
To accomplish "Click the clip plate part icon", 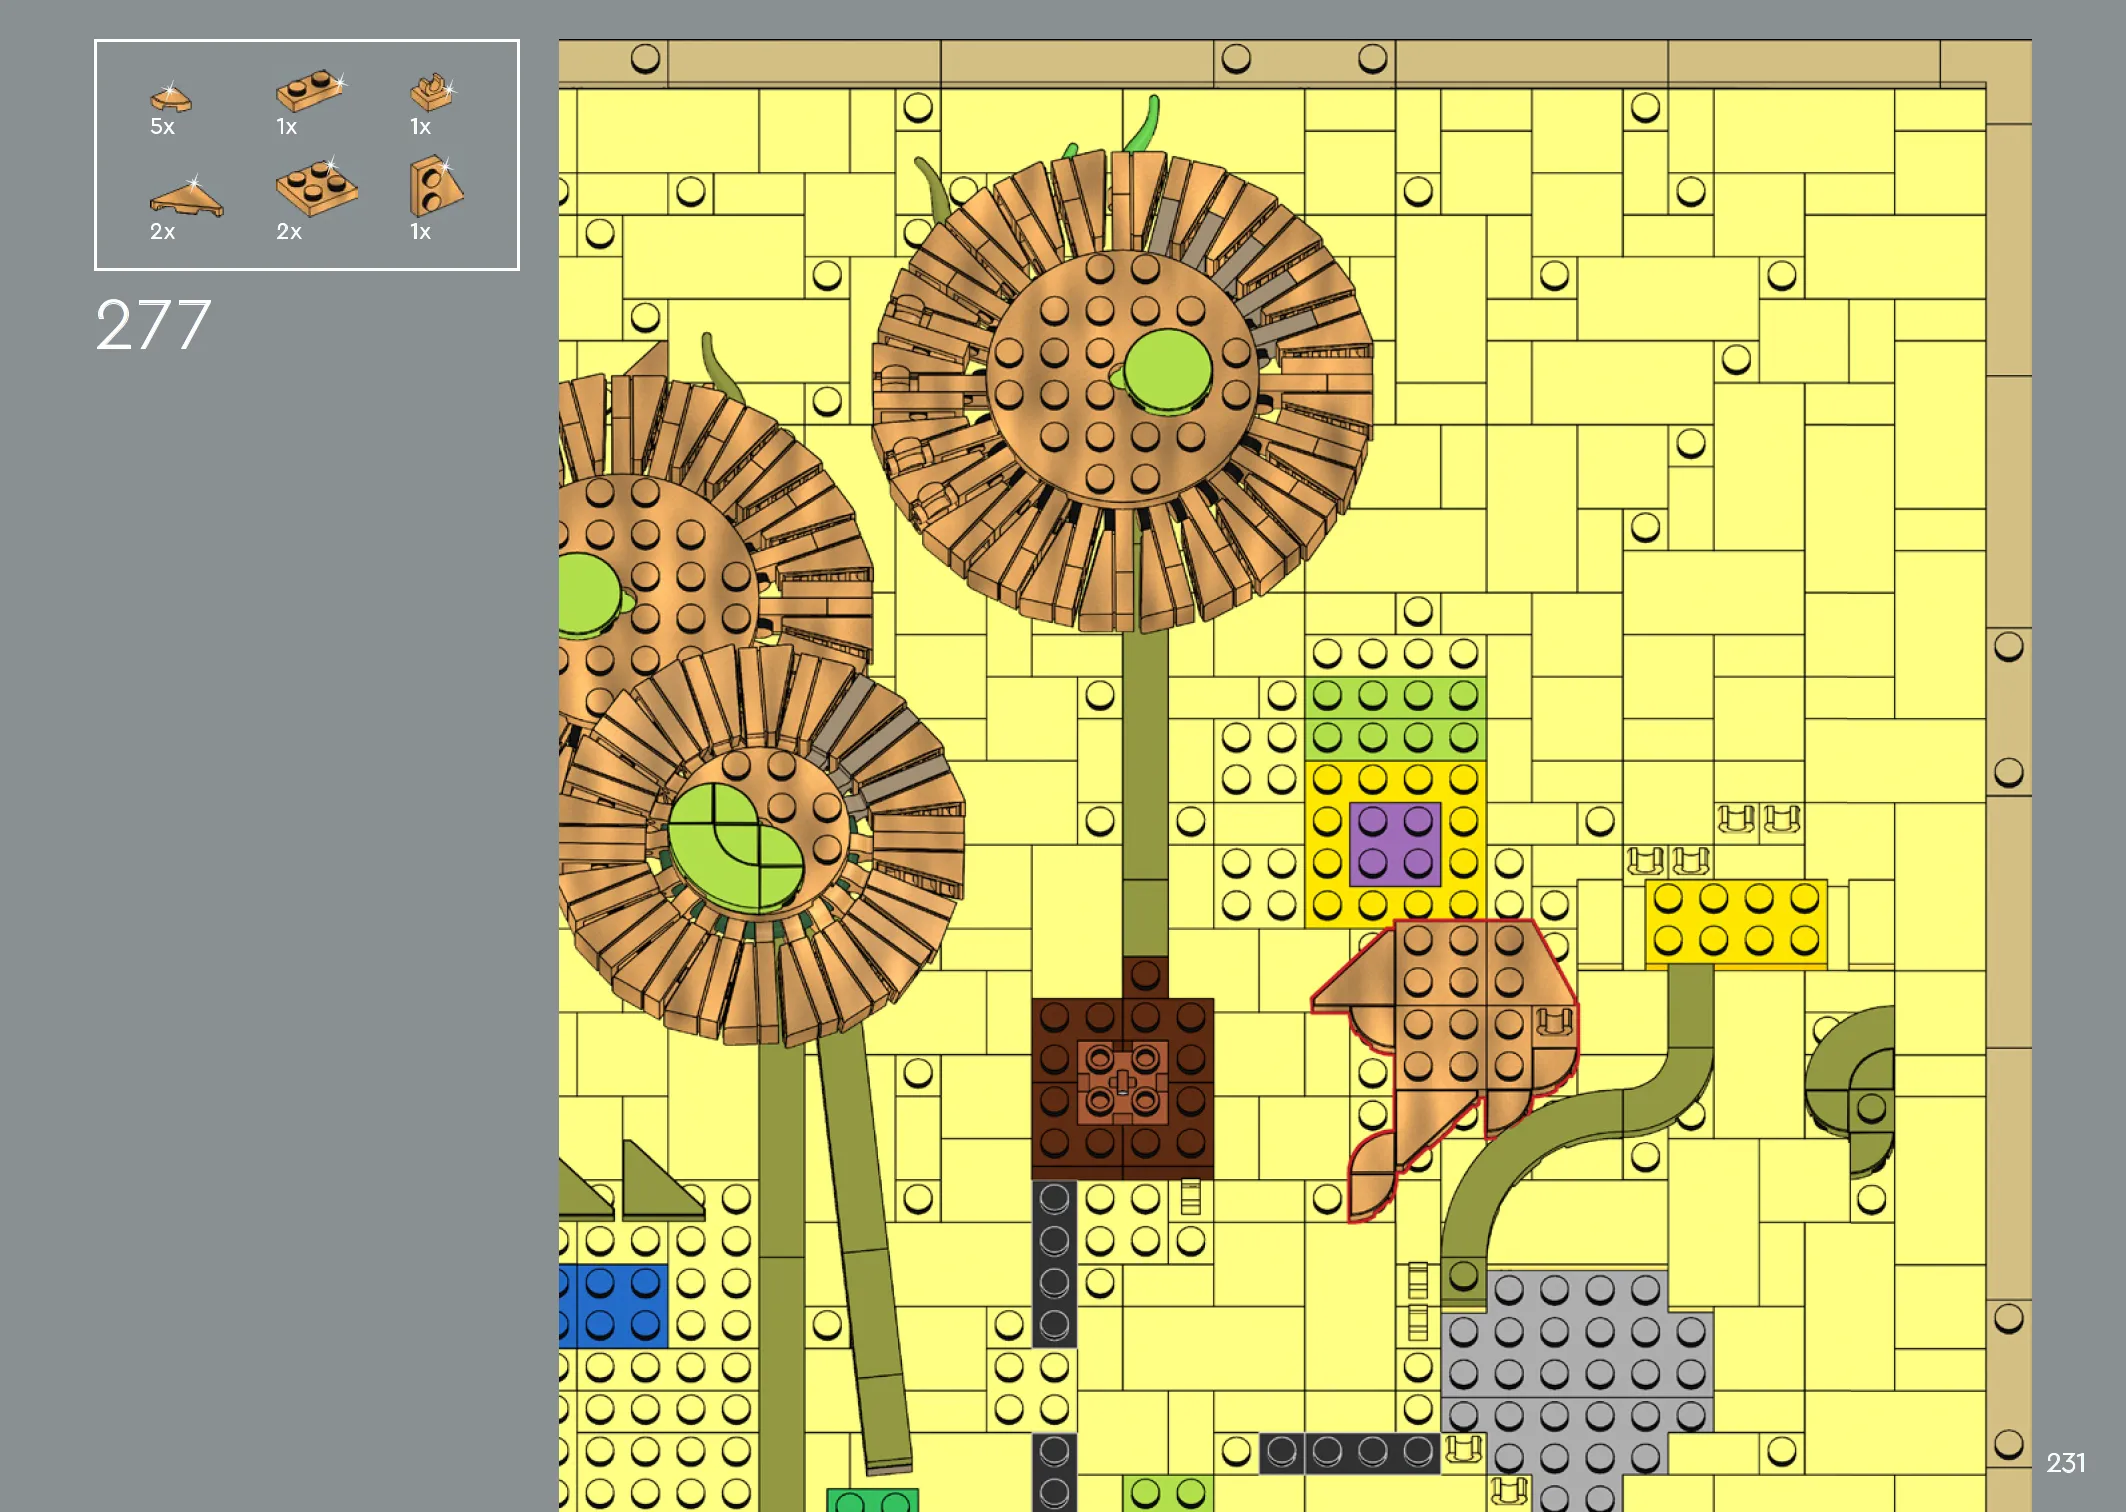I will click(x=431, y=93).
